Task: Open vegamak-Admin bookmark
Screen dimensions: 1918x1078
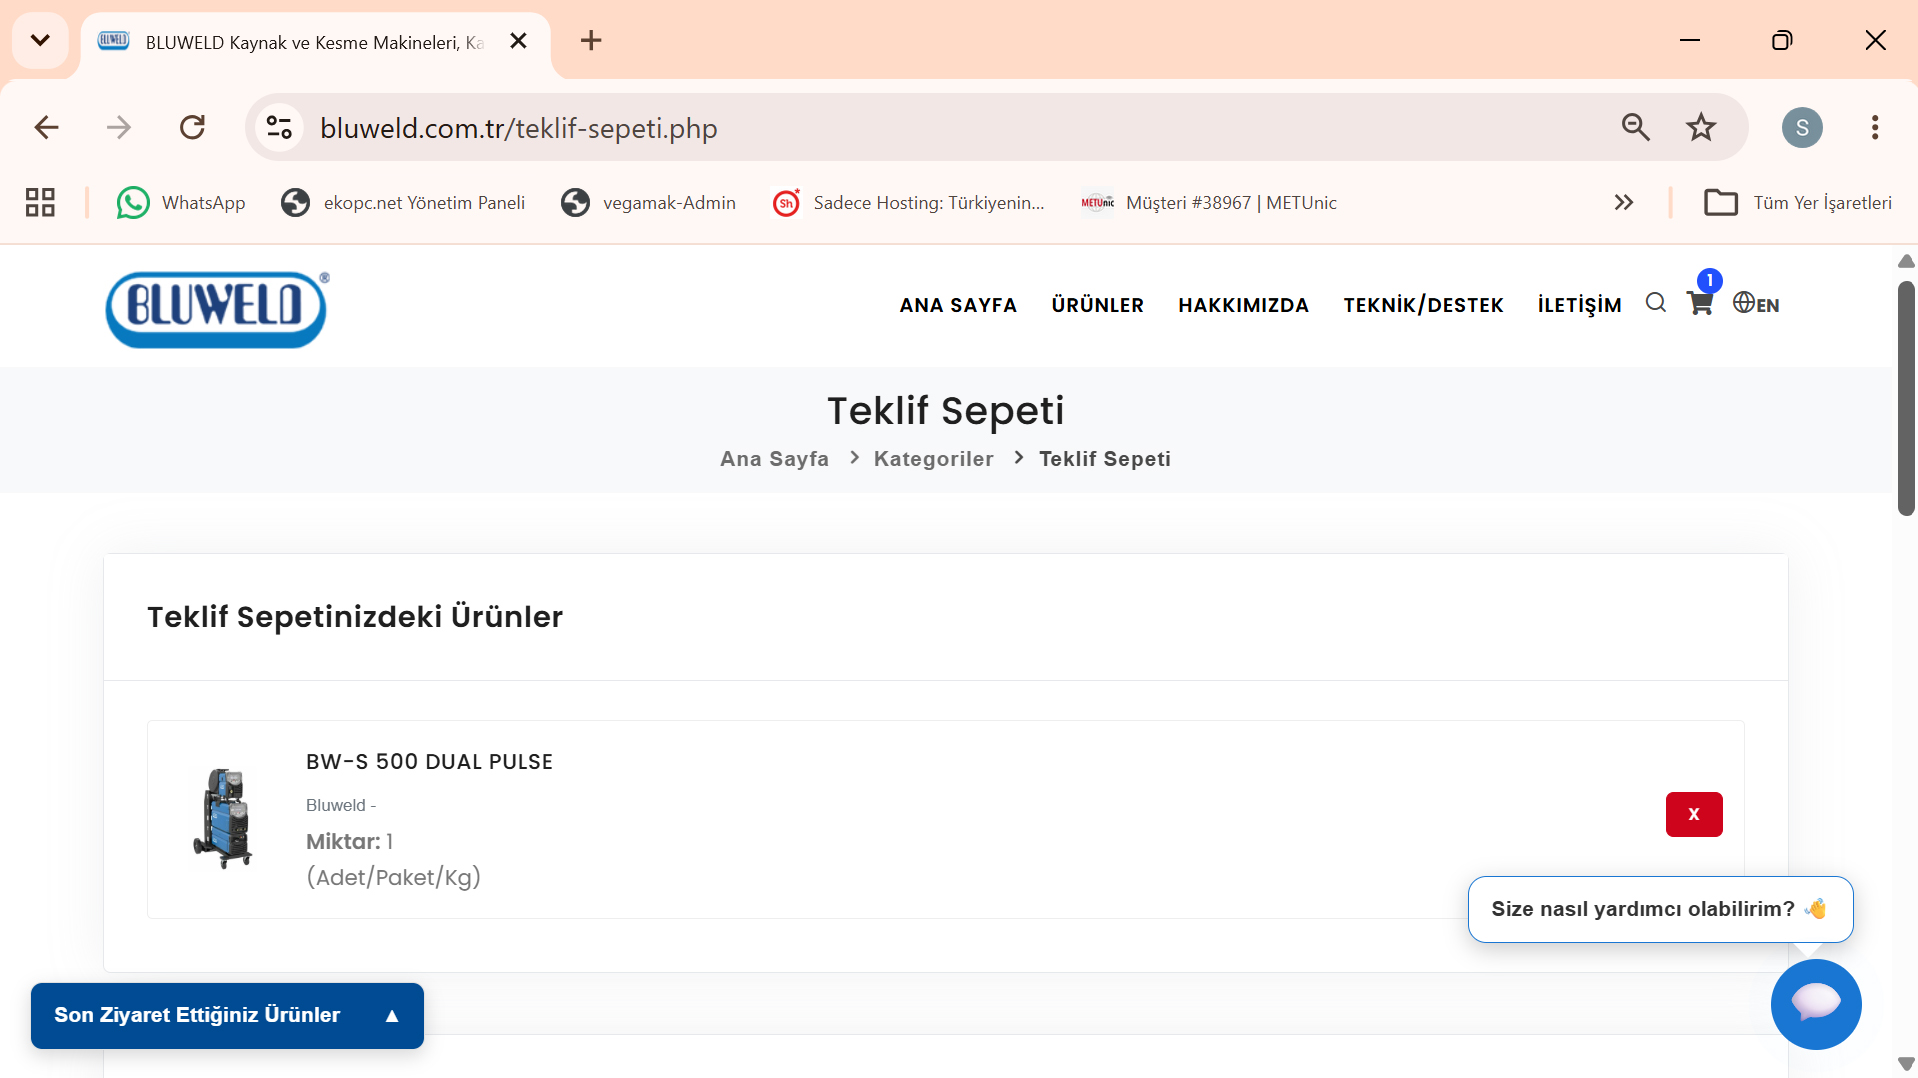Action: pyautogui.click(x=648, y=203)
